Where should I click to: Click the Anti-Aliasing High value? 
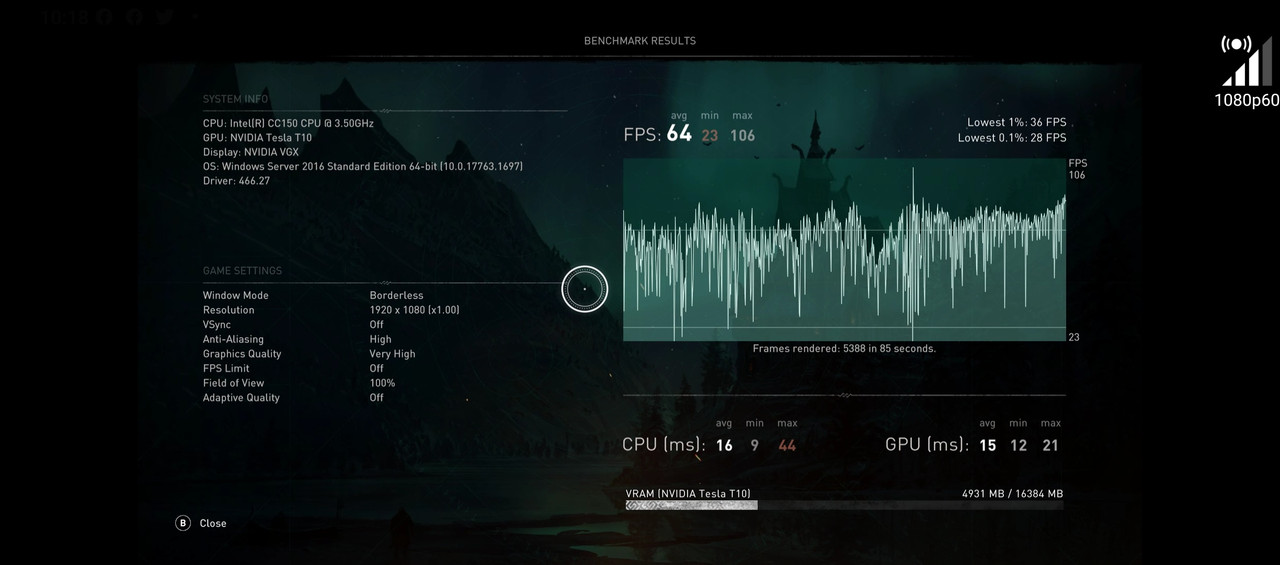[x=381, y=339]
